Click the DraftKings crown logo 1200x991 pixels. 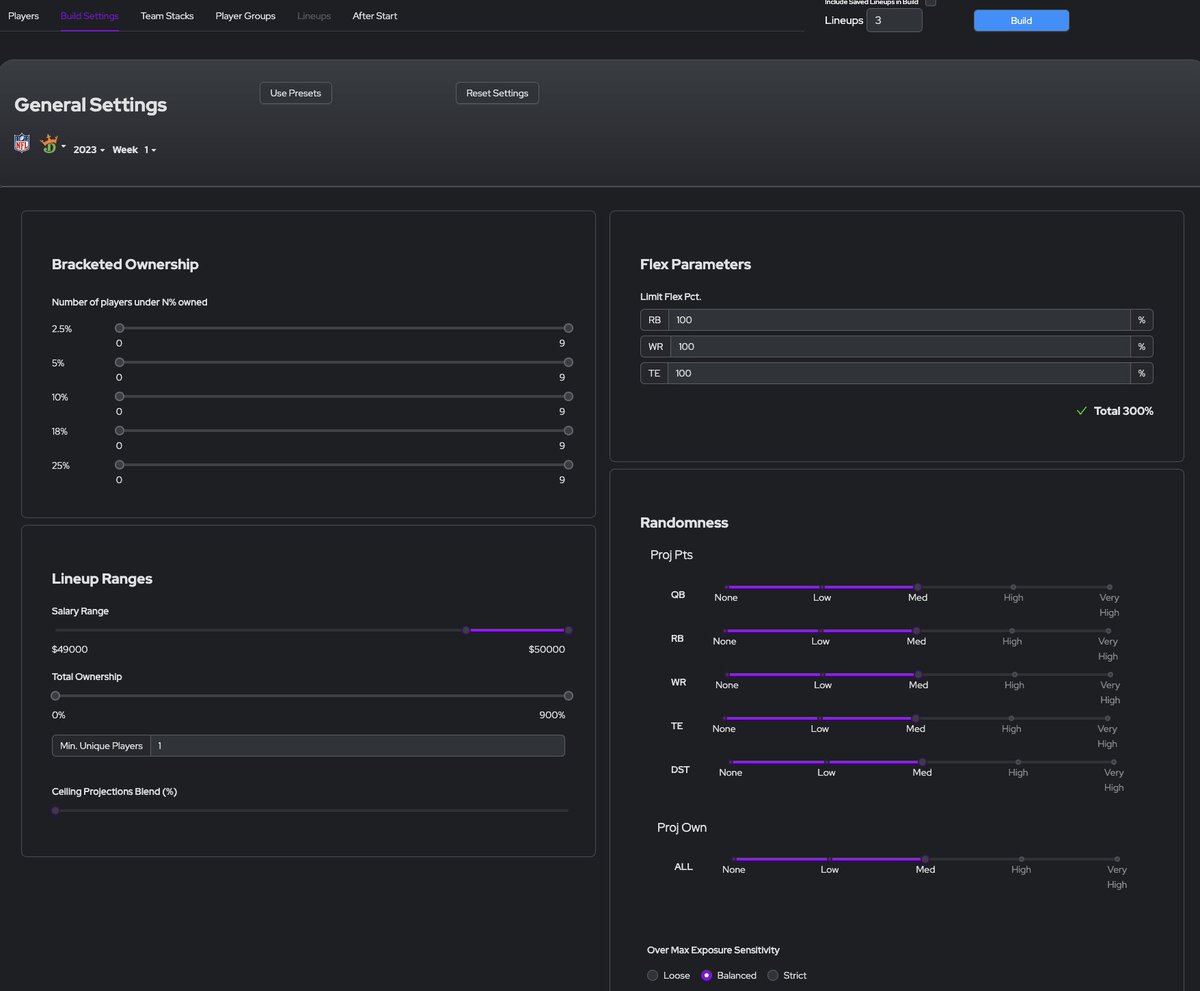click(48, 143)
